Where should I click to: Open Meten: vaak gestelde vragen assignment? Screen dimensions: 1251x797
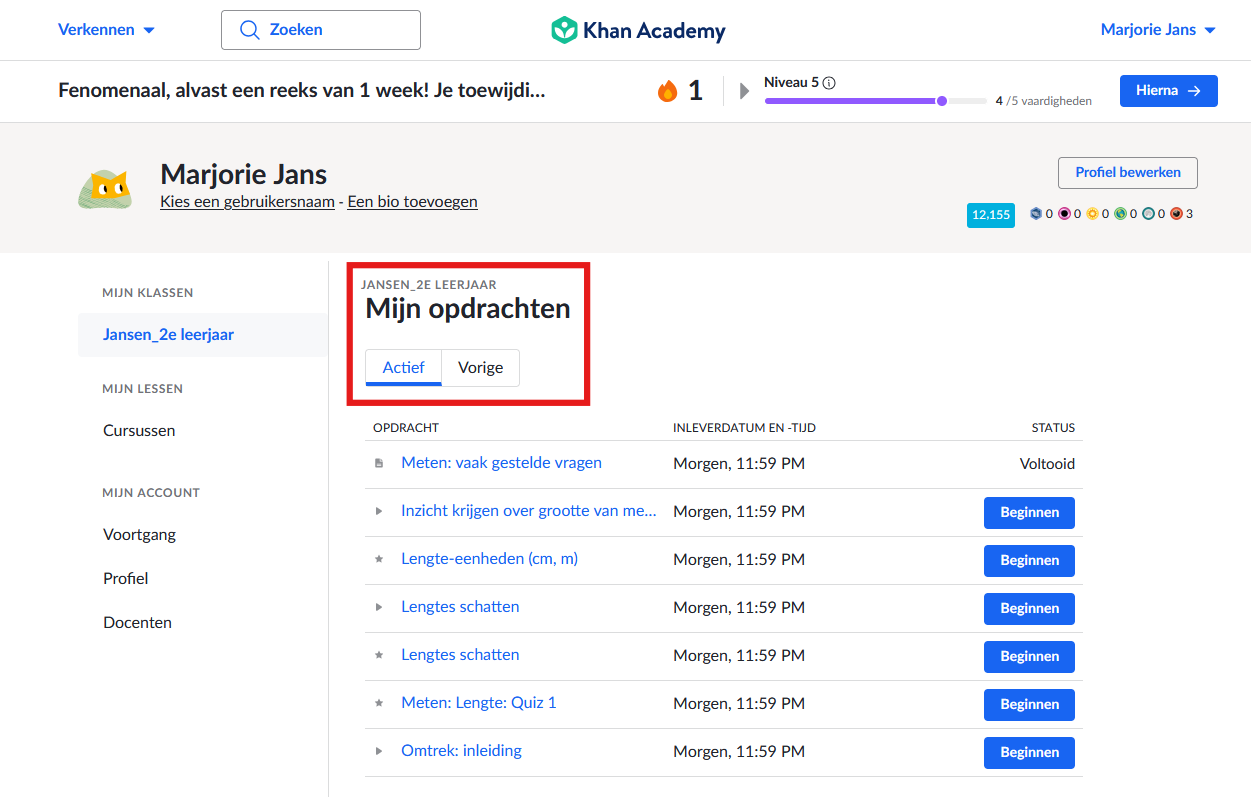(x=501, y=463)
